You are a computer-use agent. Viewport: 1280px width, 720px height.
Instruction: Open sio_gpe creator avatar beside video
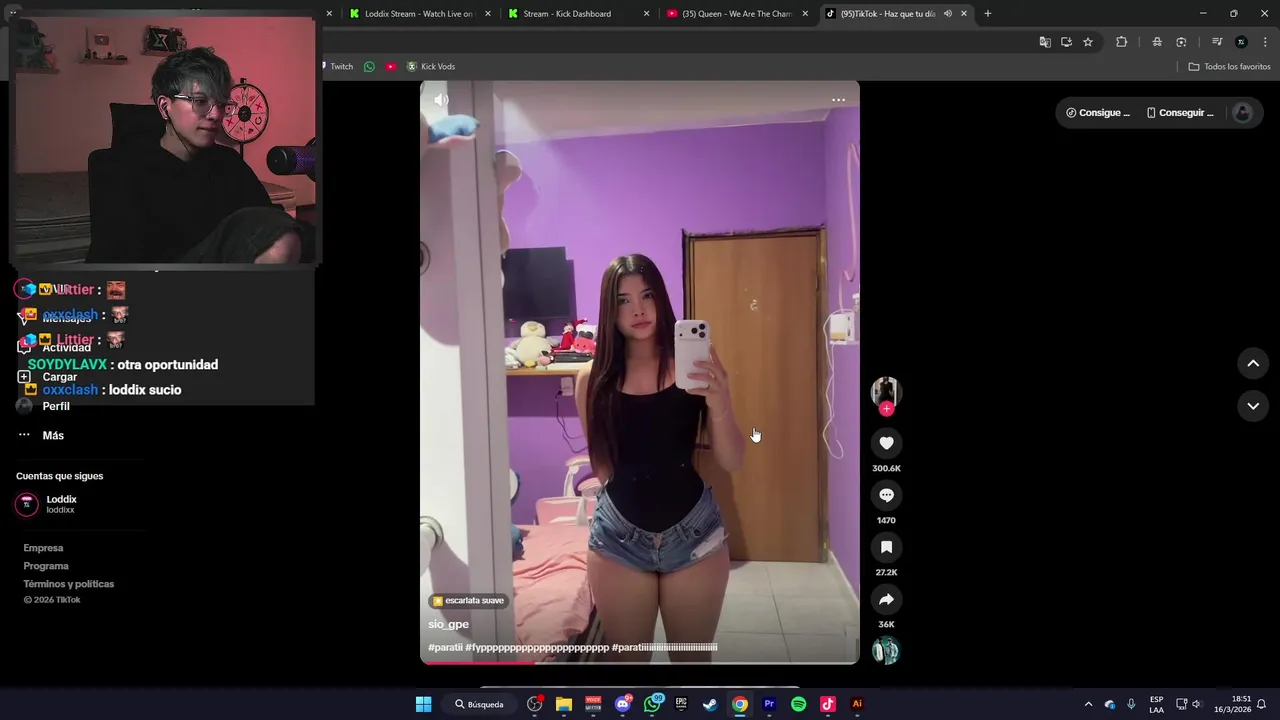pos(886,392)
